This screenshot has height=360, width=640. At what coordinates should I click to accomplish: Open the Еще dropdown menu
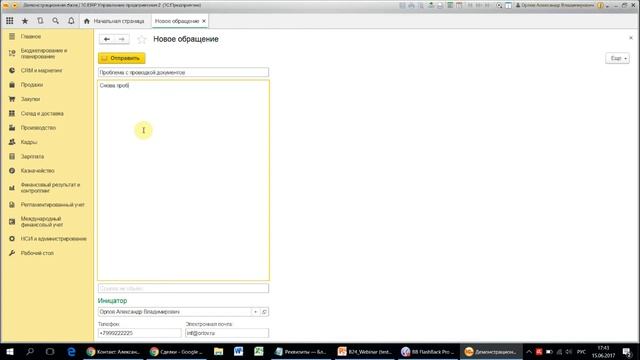click(x=617, y=58)
